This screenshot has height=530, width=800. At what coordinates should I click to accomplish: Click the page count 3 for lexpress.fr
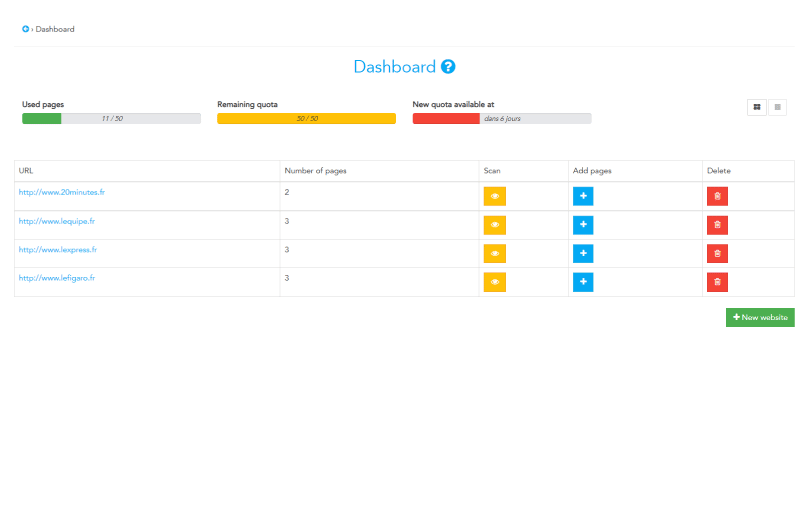click(x=287, y=250)
